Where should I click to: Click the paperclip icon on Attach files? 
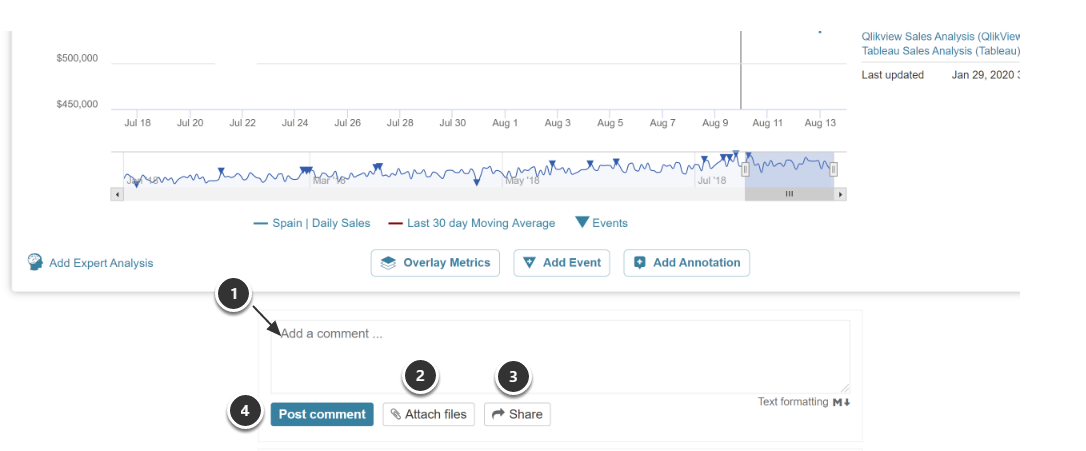[x=395, y=414]
